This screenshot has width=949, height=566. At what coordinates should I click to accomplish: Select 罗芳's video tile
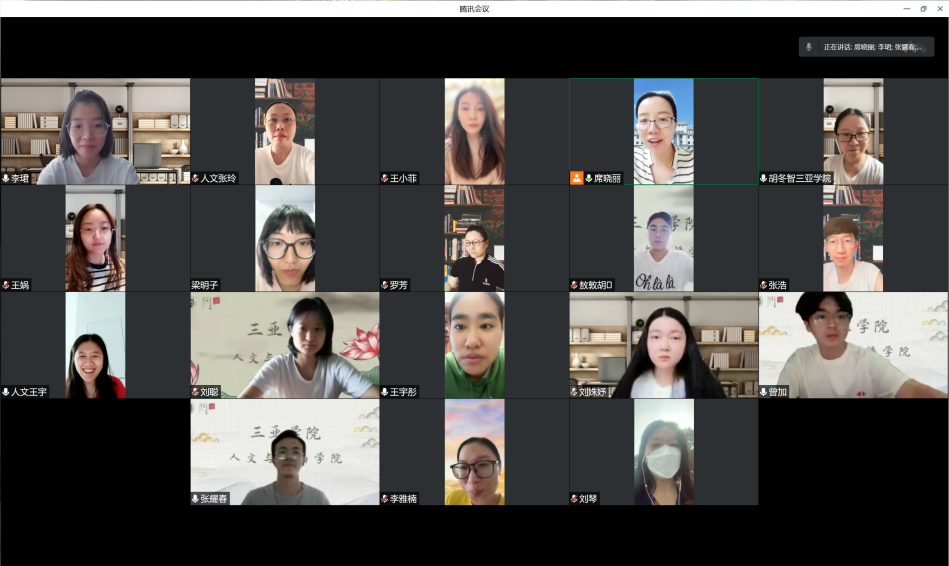click(x=474, y=238)
